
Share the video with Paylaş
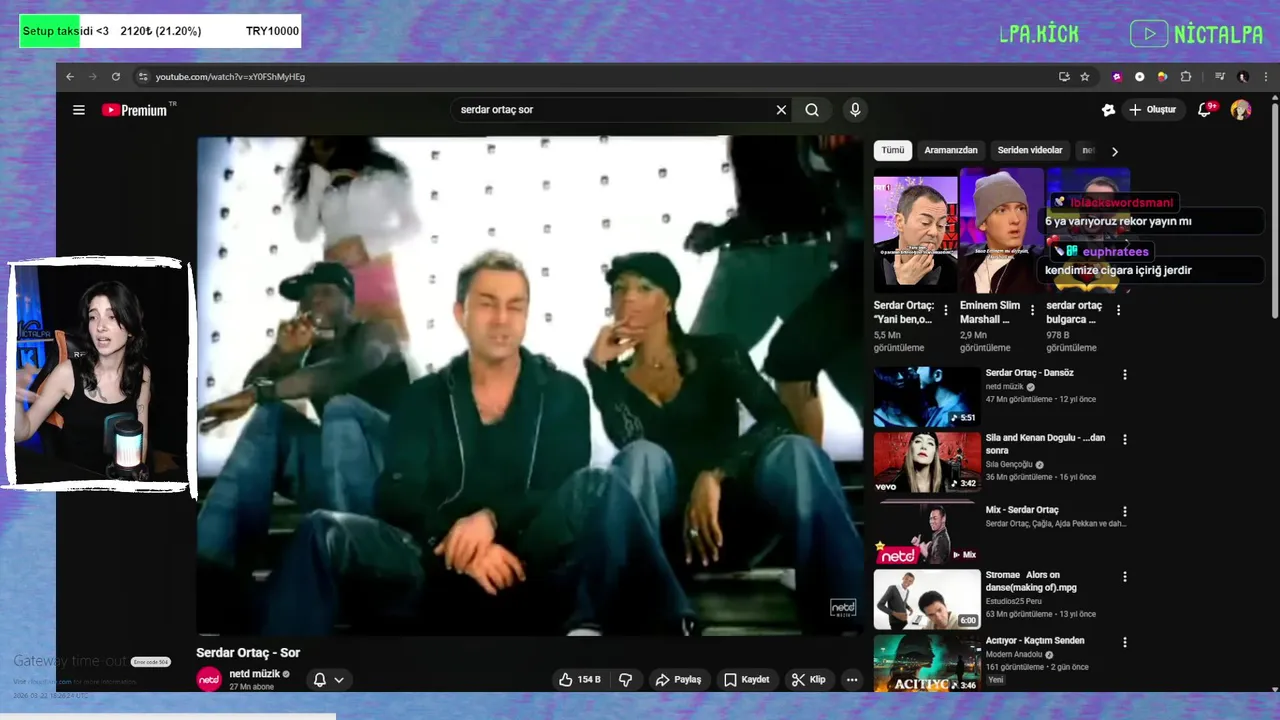tap(678, 680)
